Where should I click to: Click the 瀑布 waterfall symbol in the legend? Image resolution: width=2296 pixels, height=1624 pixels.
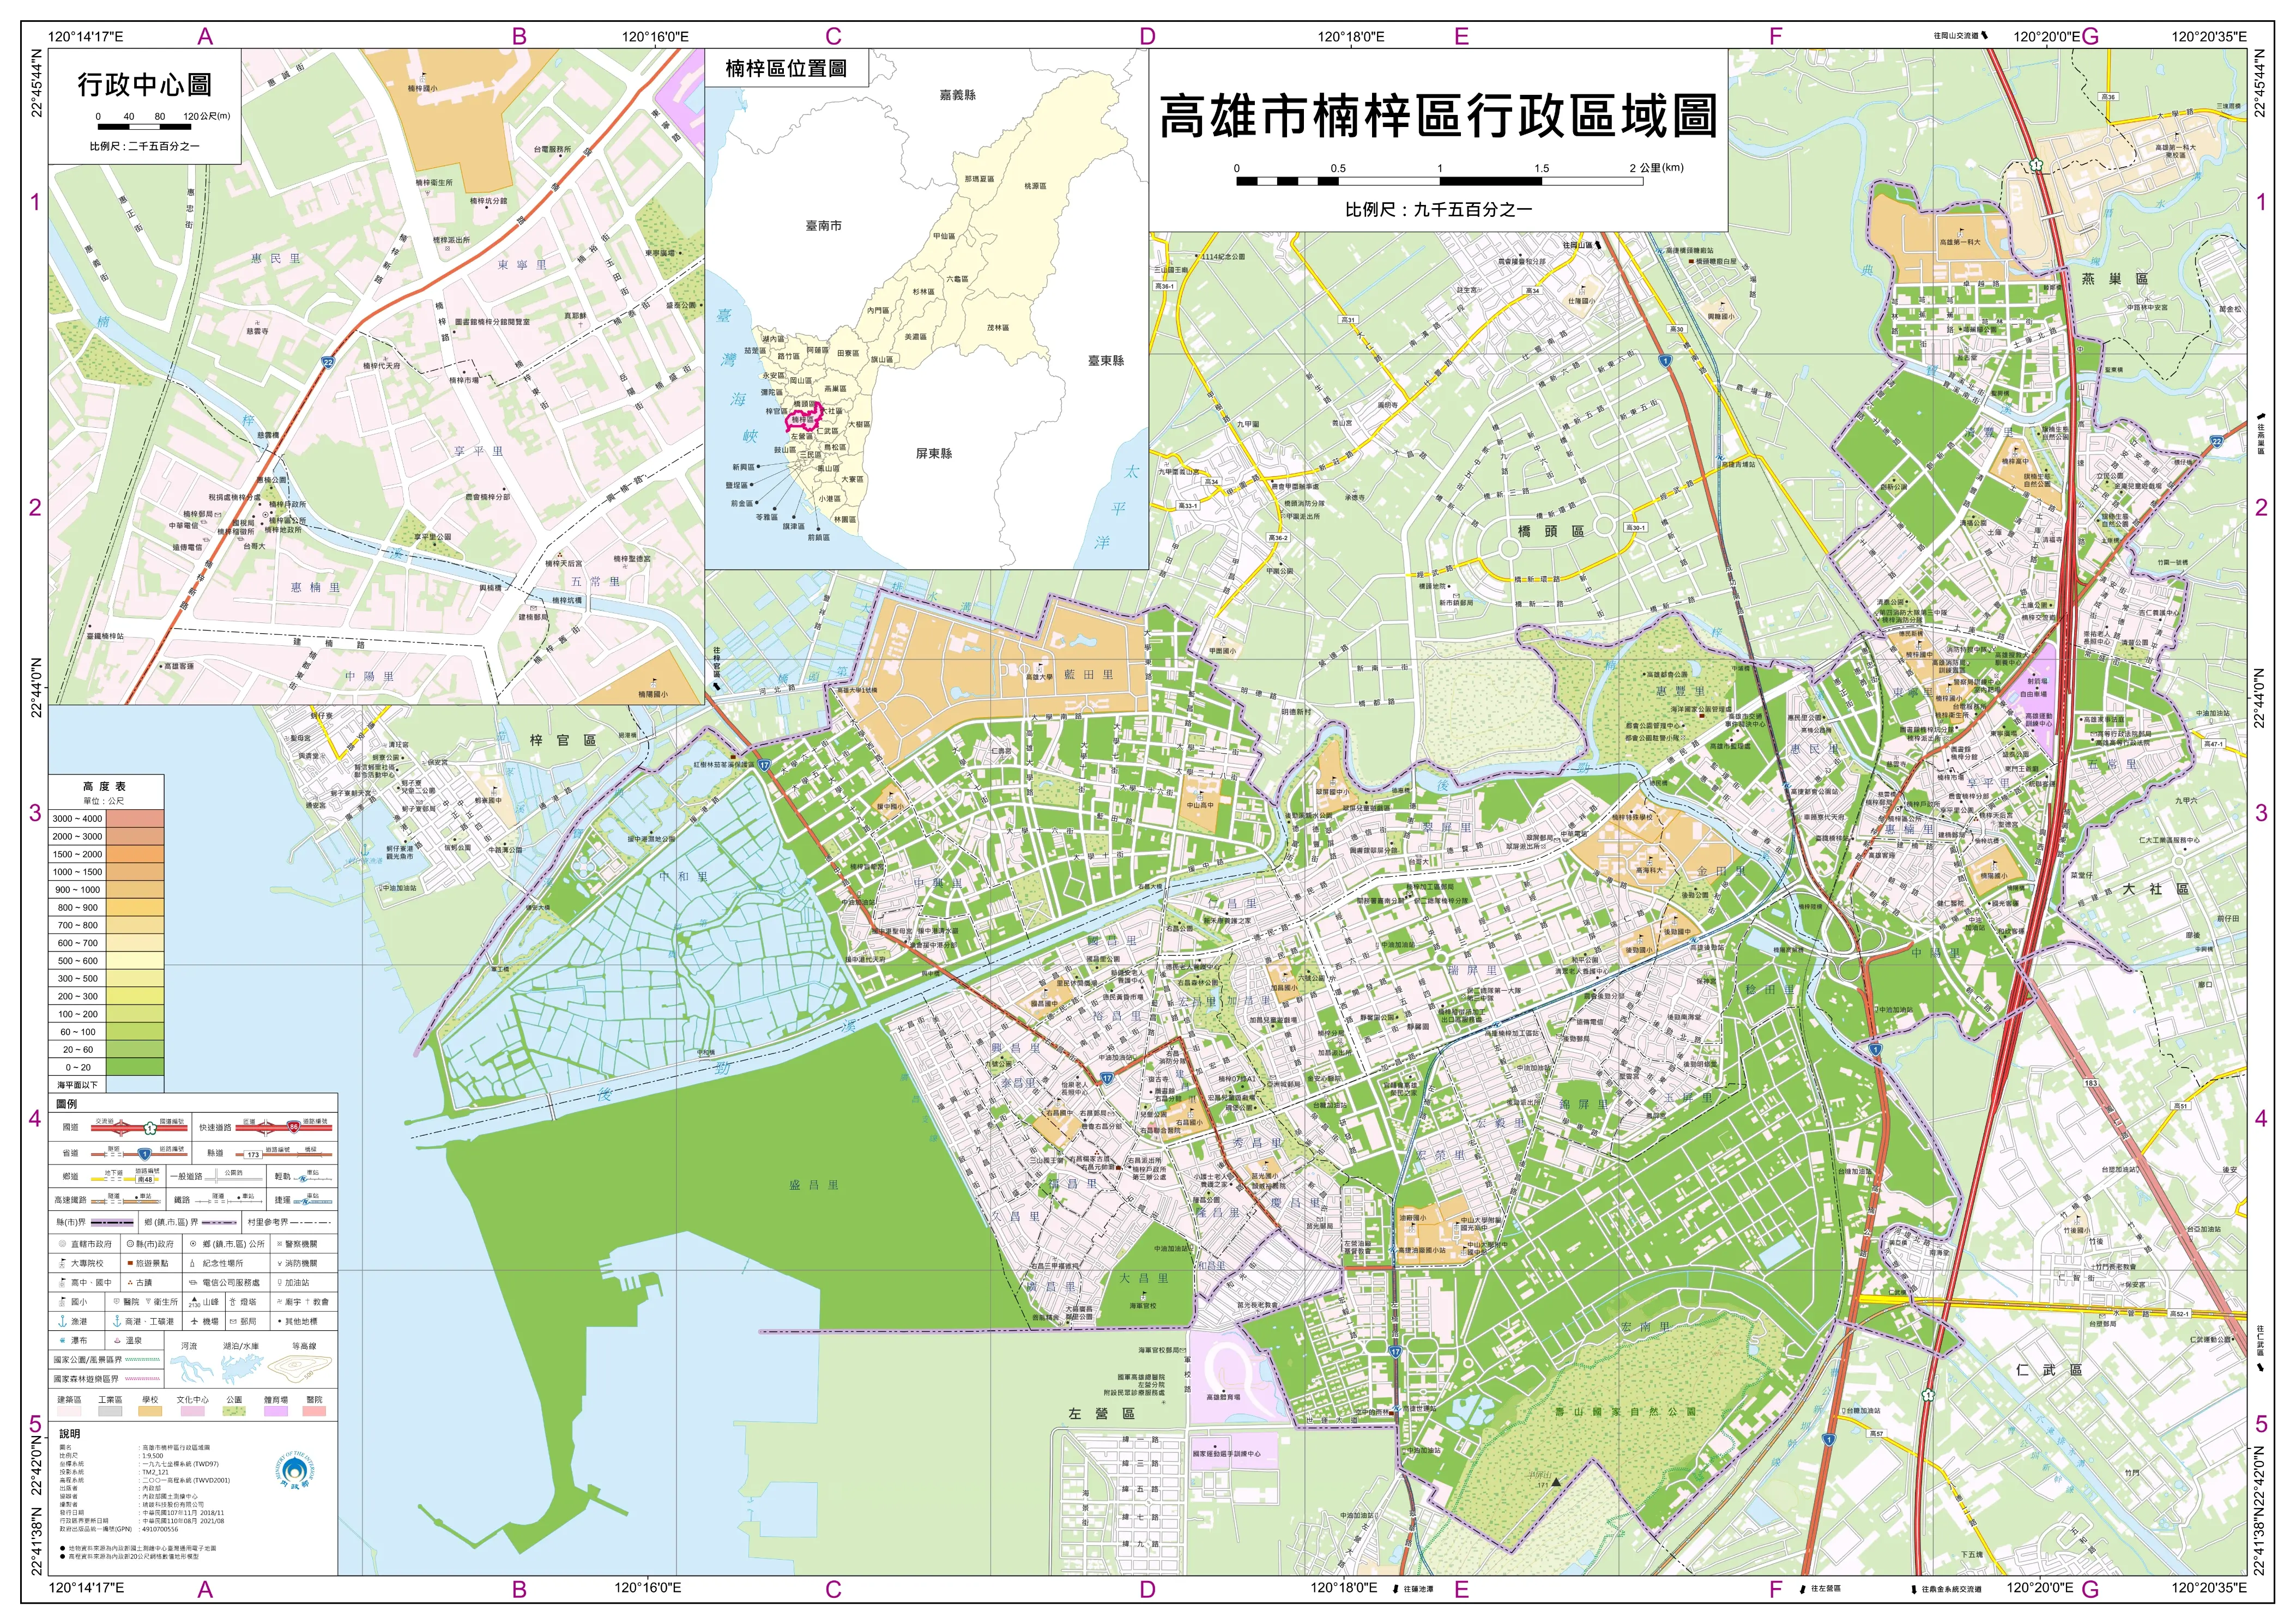[62, 1341]
